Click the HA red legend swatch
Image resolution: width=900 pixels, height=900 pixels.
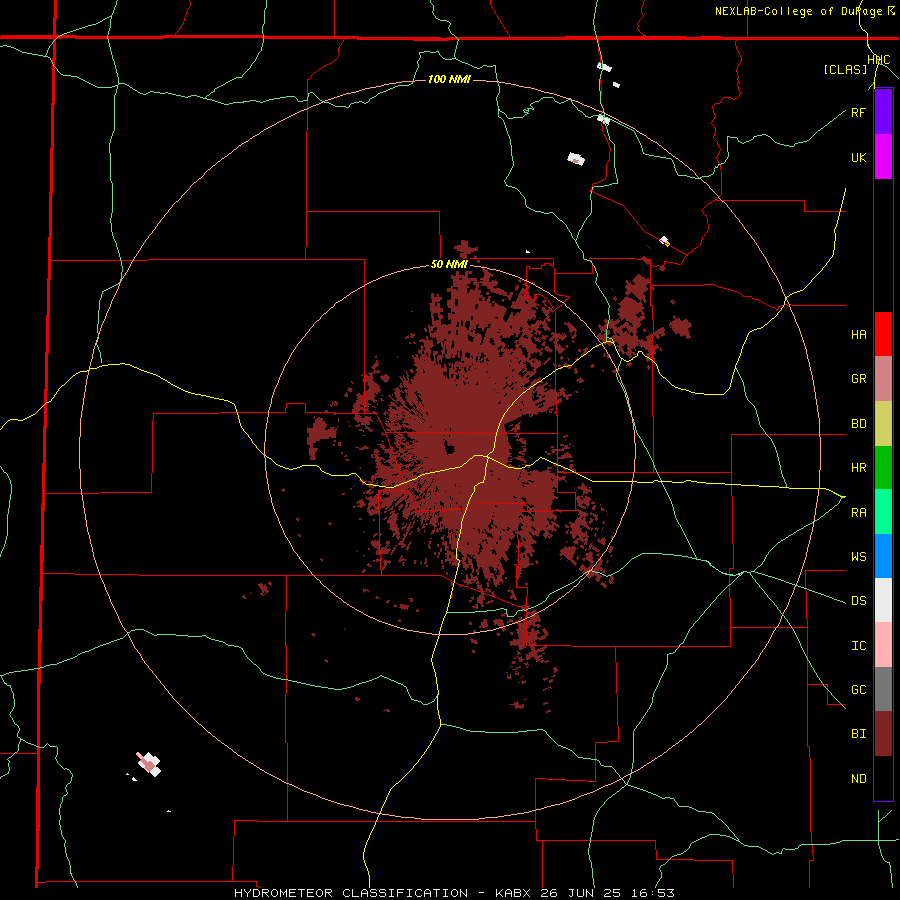[x=883, y=334]
